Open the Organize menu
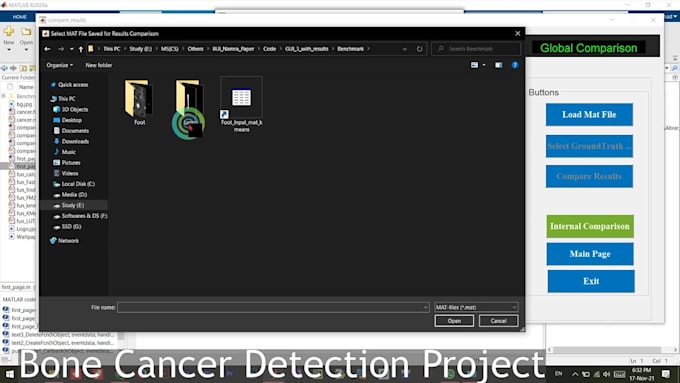This screenshot has height=383, width=680. (59, 65)
